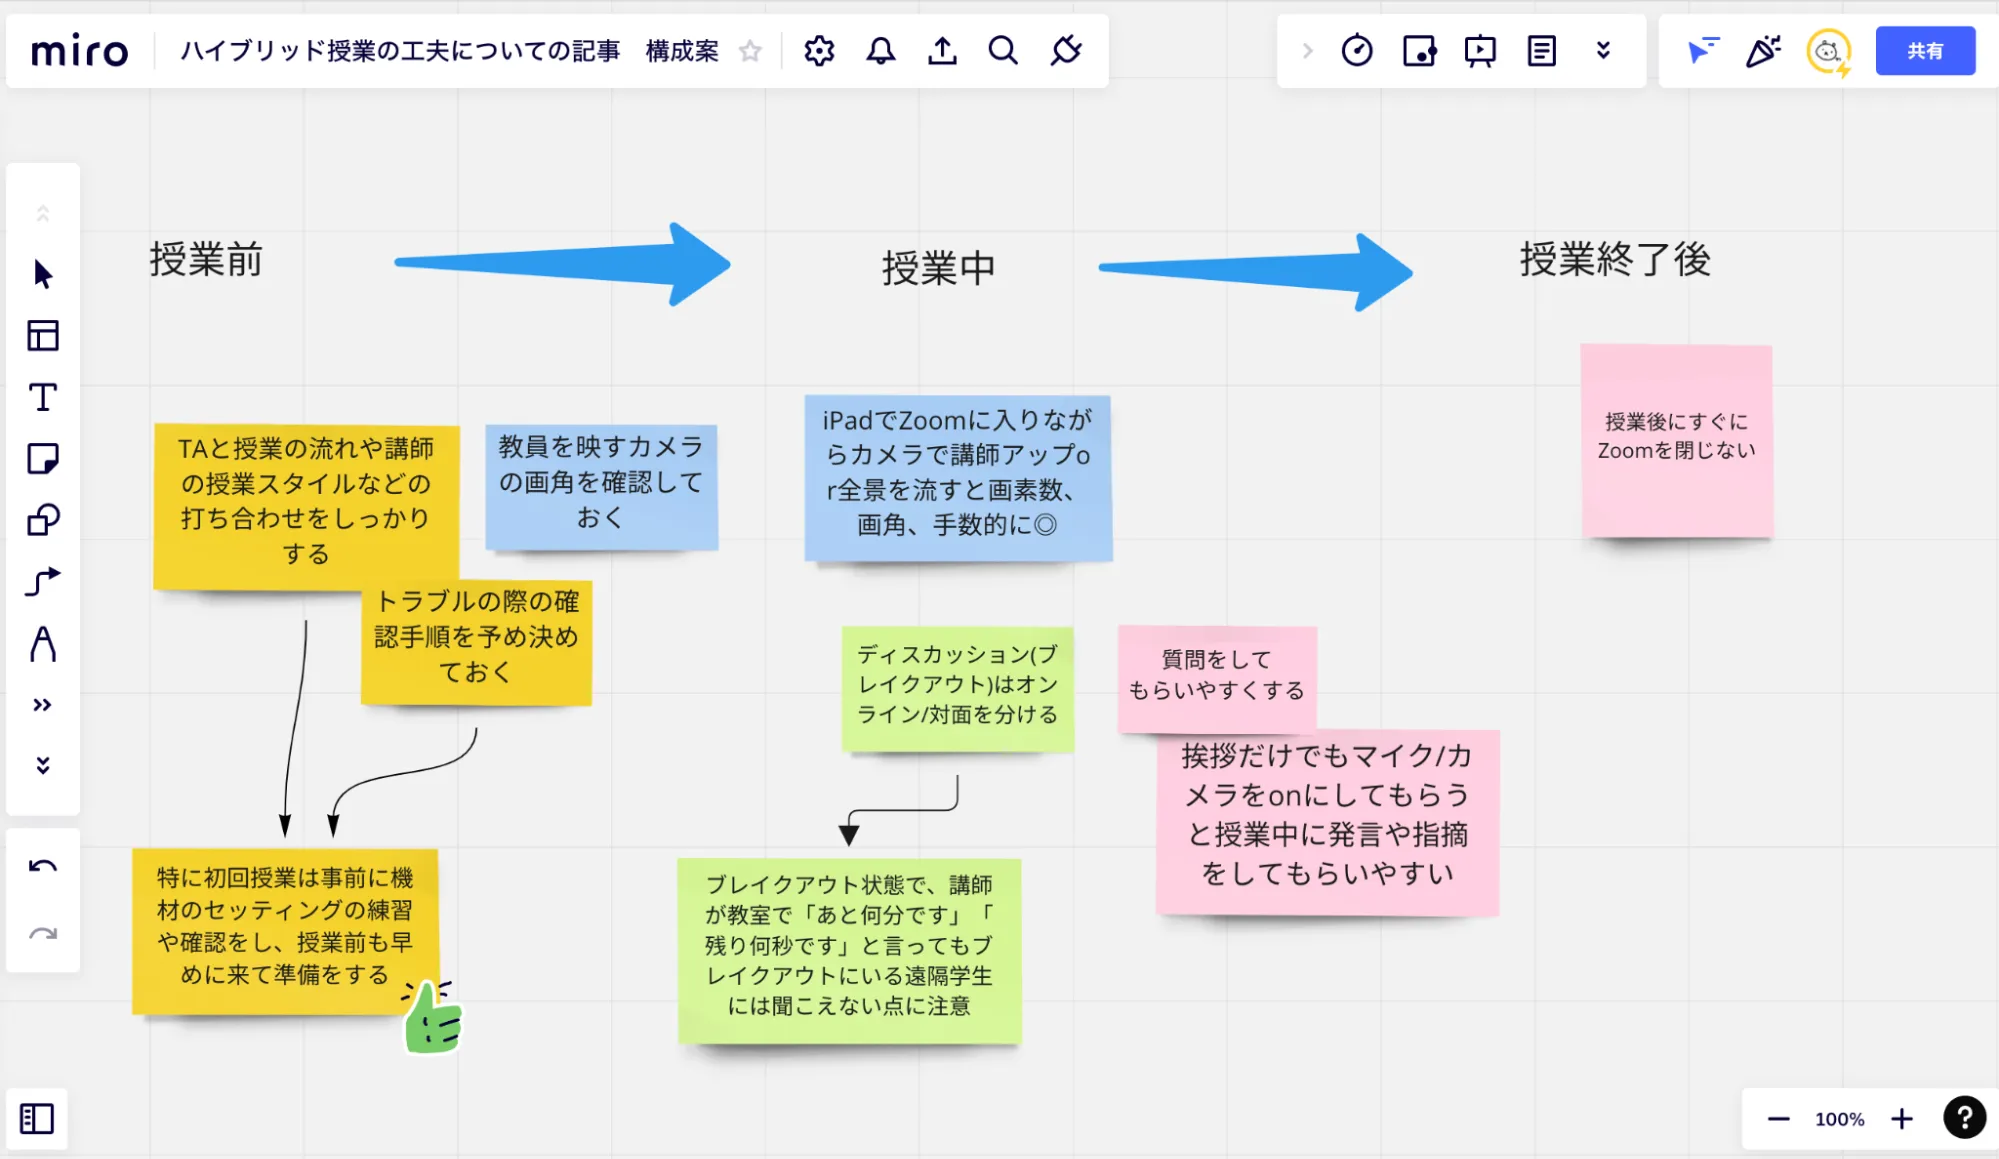
Task: Open the board settings gear menu
Action: [x=819, y=51]
